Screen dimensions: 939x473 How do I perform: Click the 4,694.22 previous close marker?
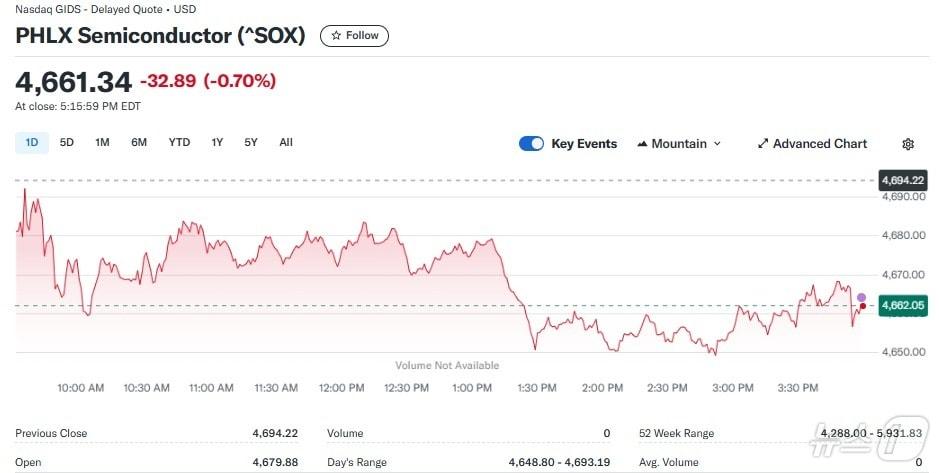[x=902, y=180]
